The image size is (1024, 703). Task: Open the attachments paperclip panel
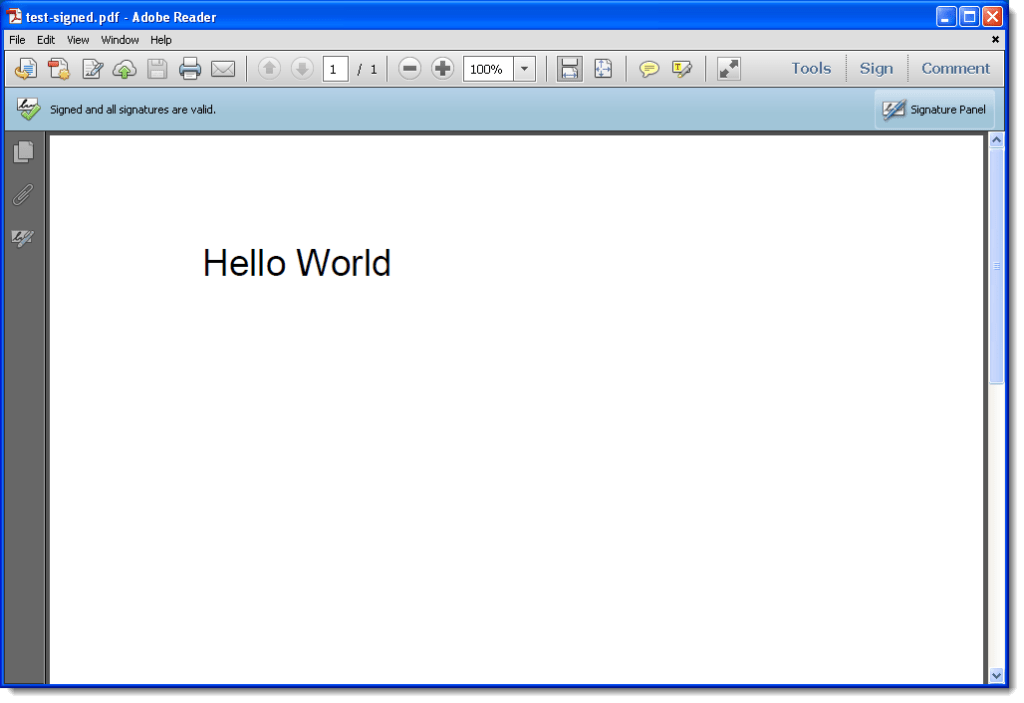(x=22, y=195)
